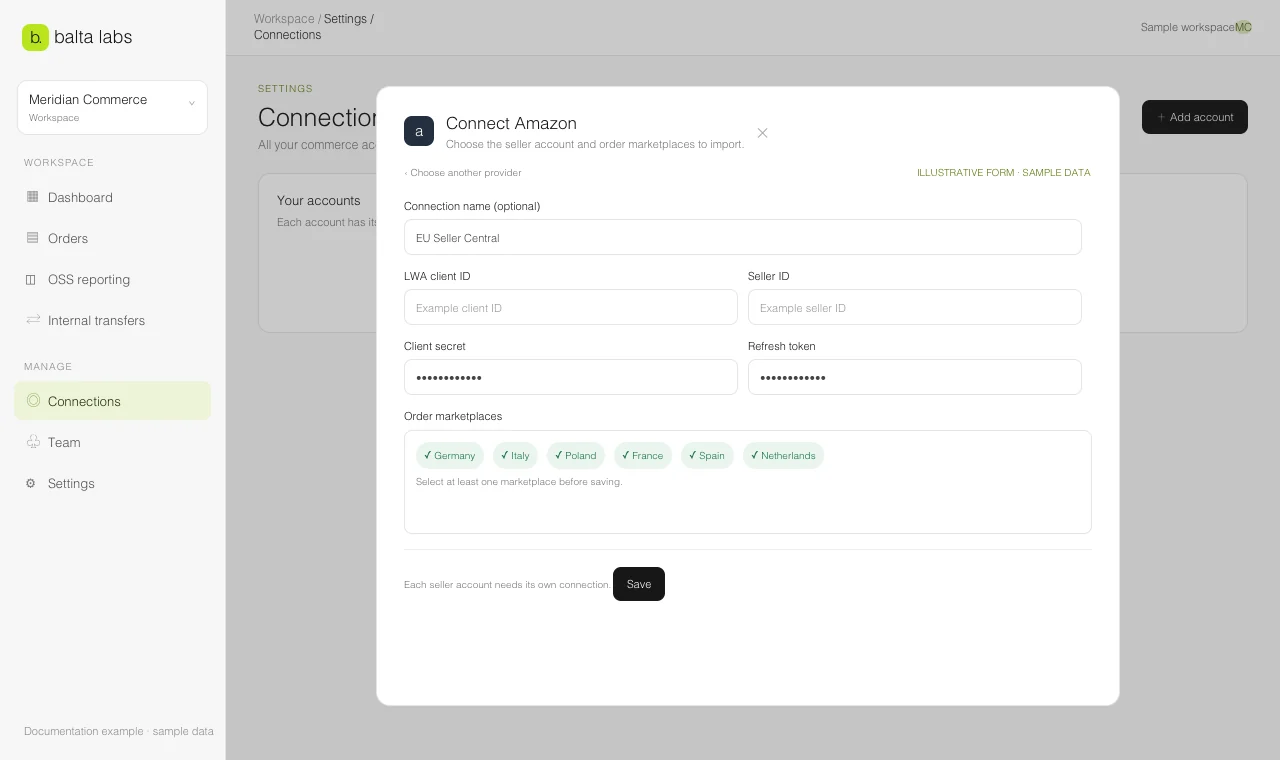Screen dimensions: 1280x760
Task: Deselect the Germany marketplace chip
Action: 450,455
